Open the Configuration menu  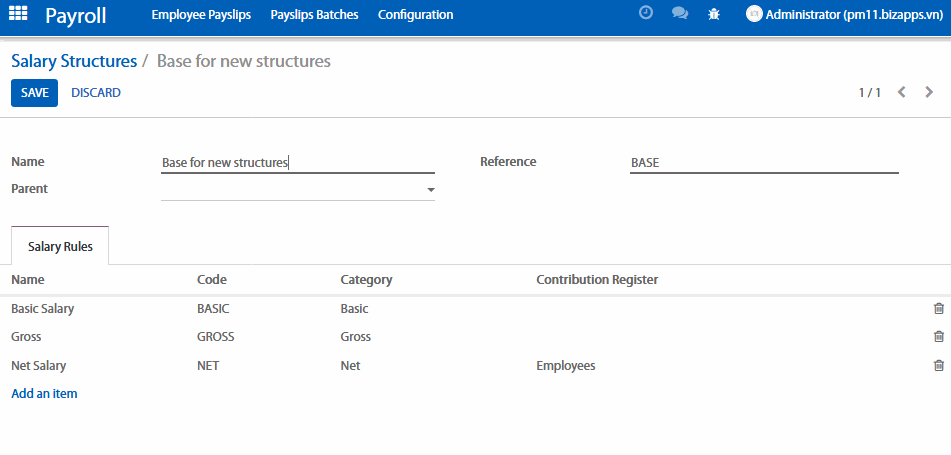click(x=415, y=15)
